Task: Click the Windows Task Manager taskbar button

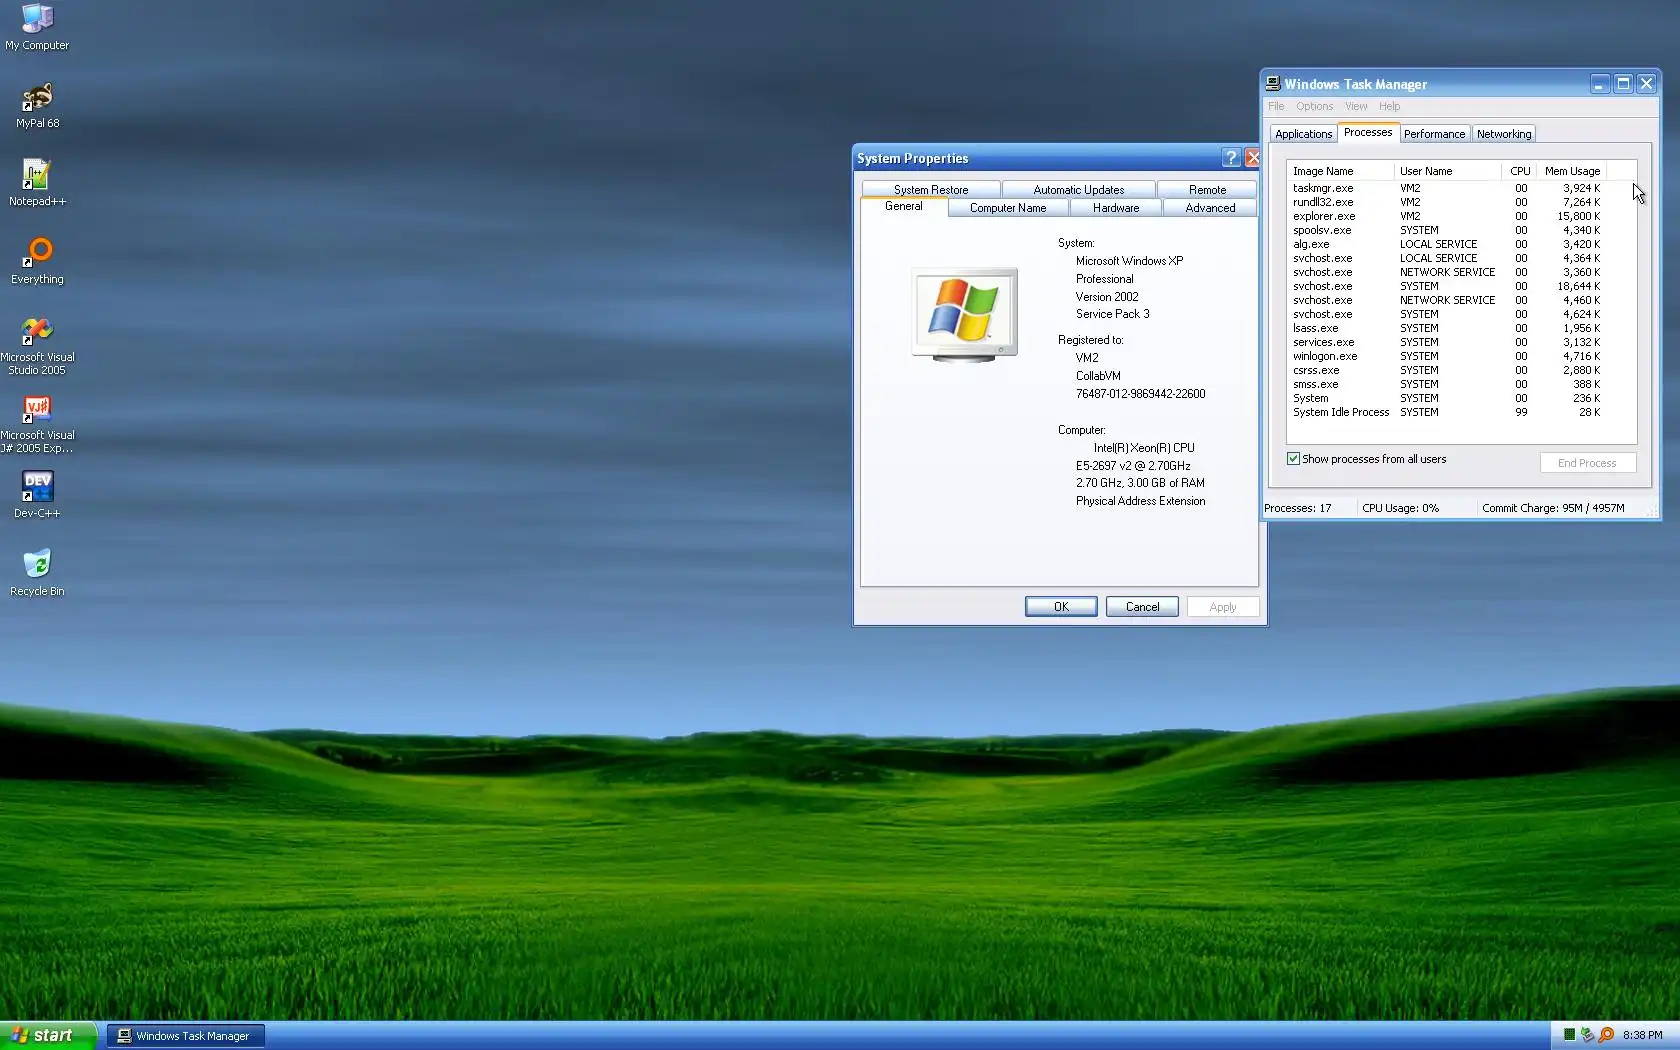Action: click(186, 1036)
